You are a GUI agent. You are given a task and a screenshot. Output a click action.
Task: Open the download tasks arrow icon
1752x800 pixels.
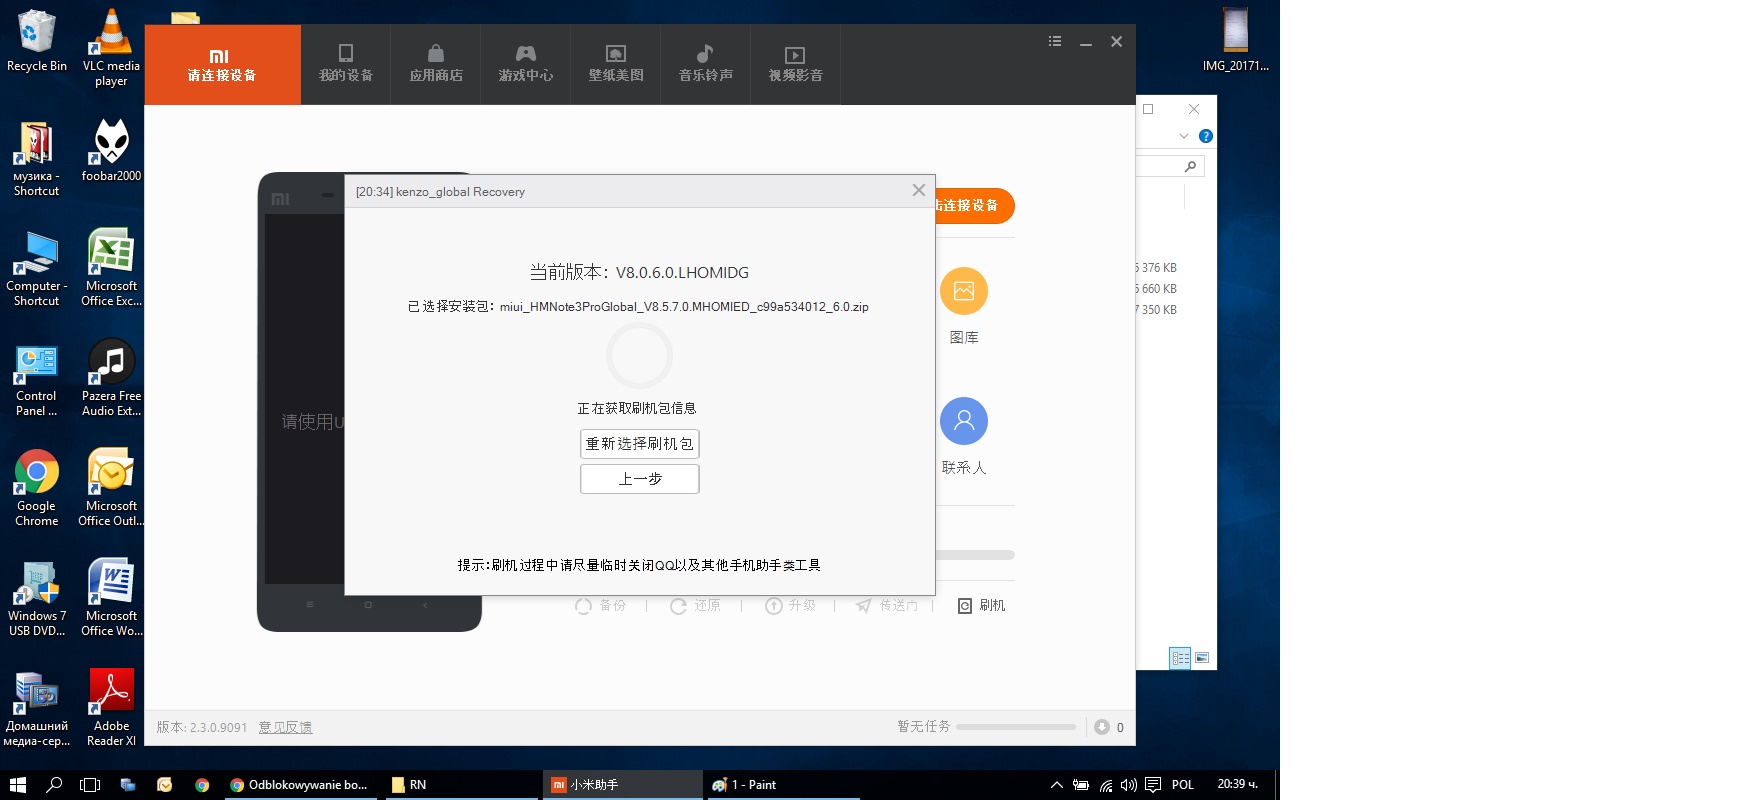[x=1101, y=727]
